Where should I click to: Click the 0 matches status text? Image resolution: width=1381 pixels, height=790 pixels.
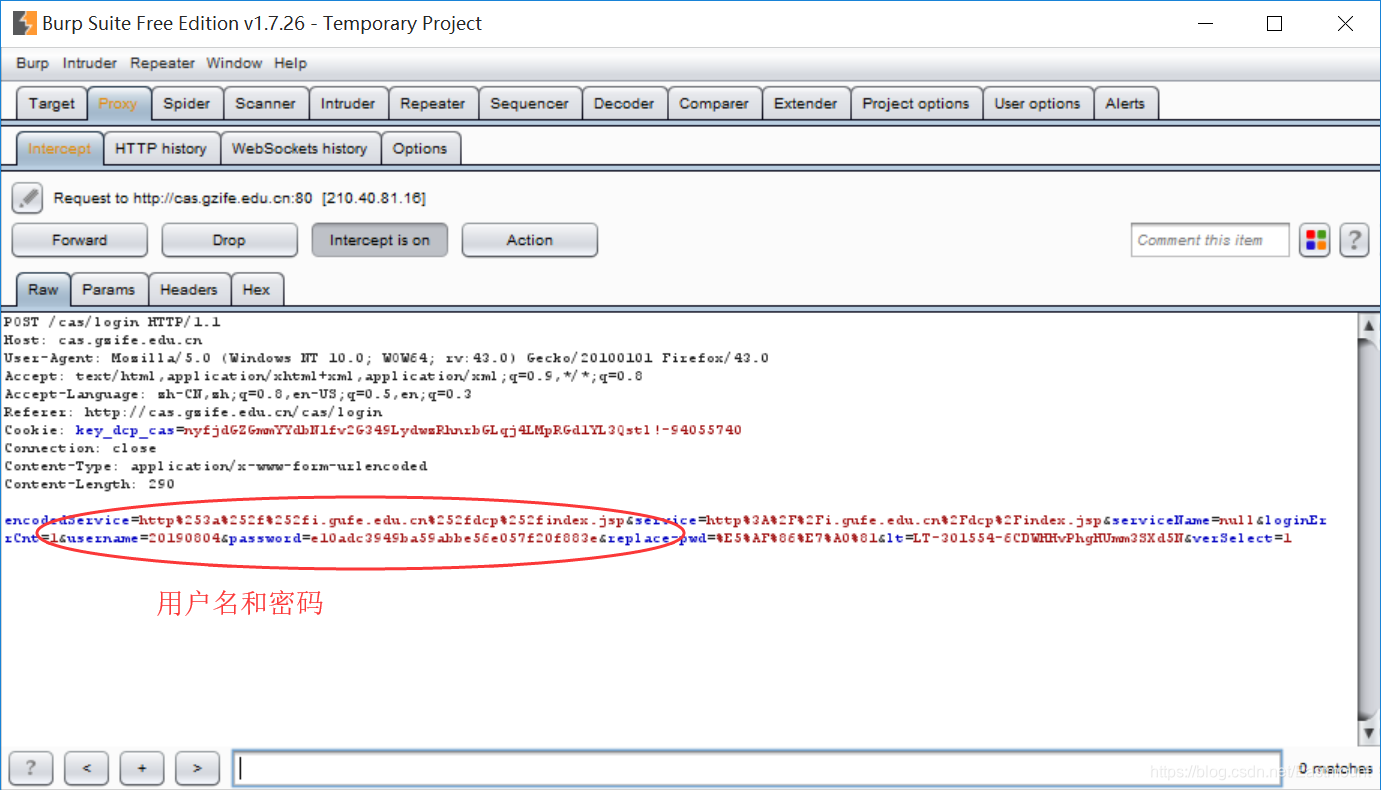(x=1333, y=768)
